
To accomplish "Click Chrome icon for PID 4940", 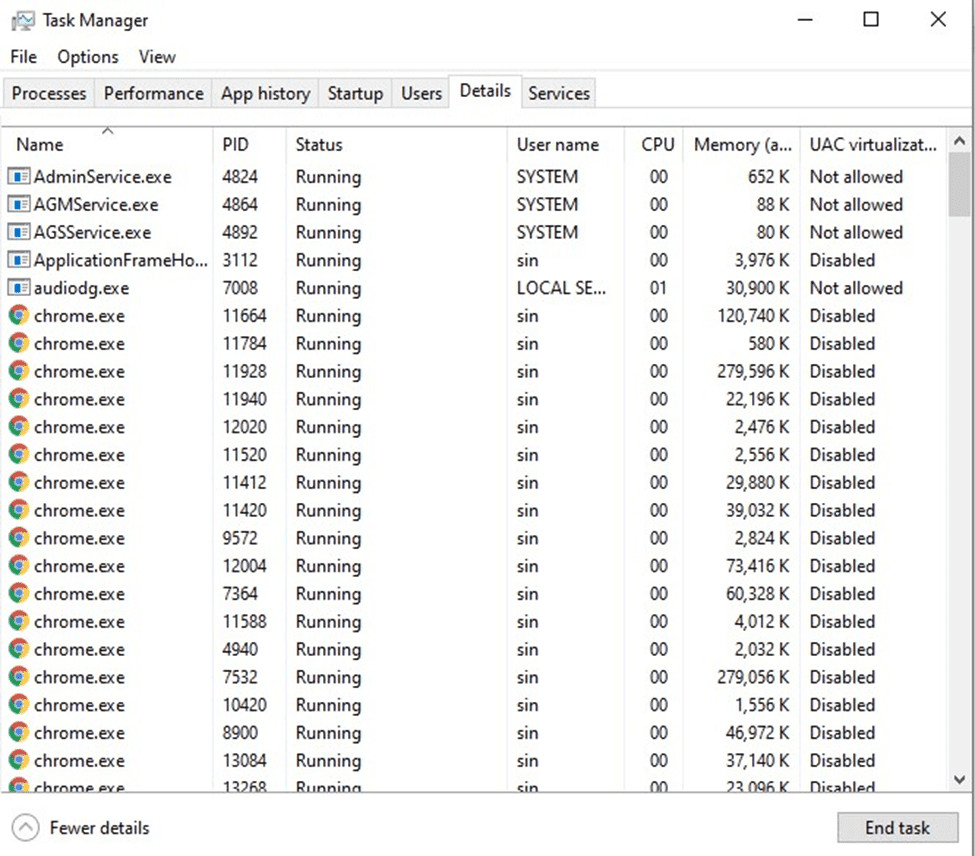I will click(19, 649).
